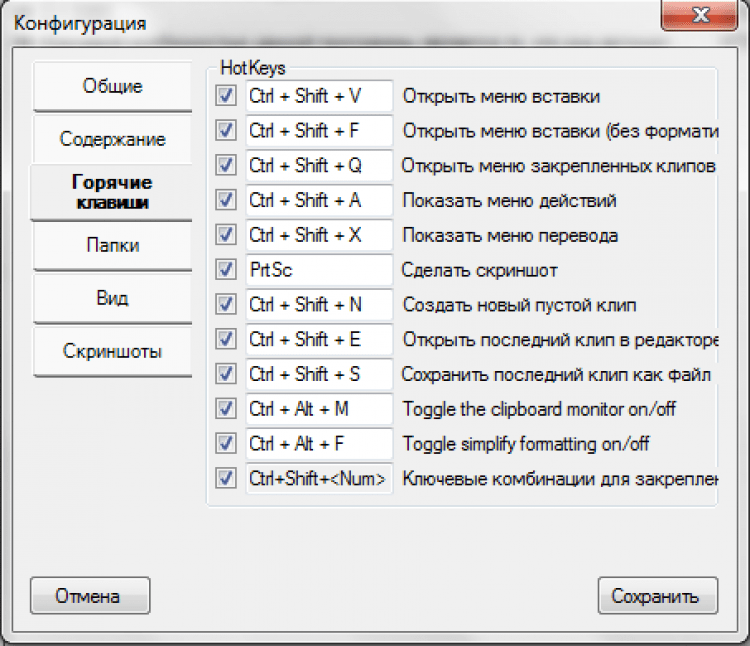Viewport: 750px width, 646px height.
Task: Click the Ctrl + Alt + M hotkey field
Action: click(319, 409)
